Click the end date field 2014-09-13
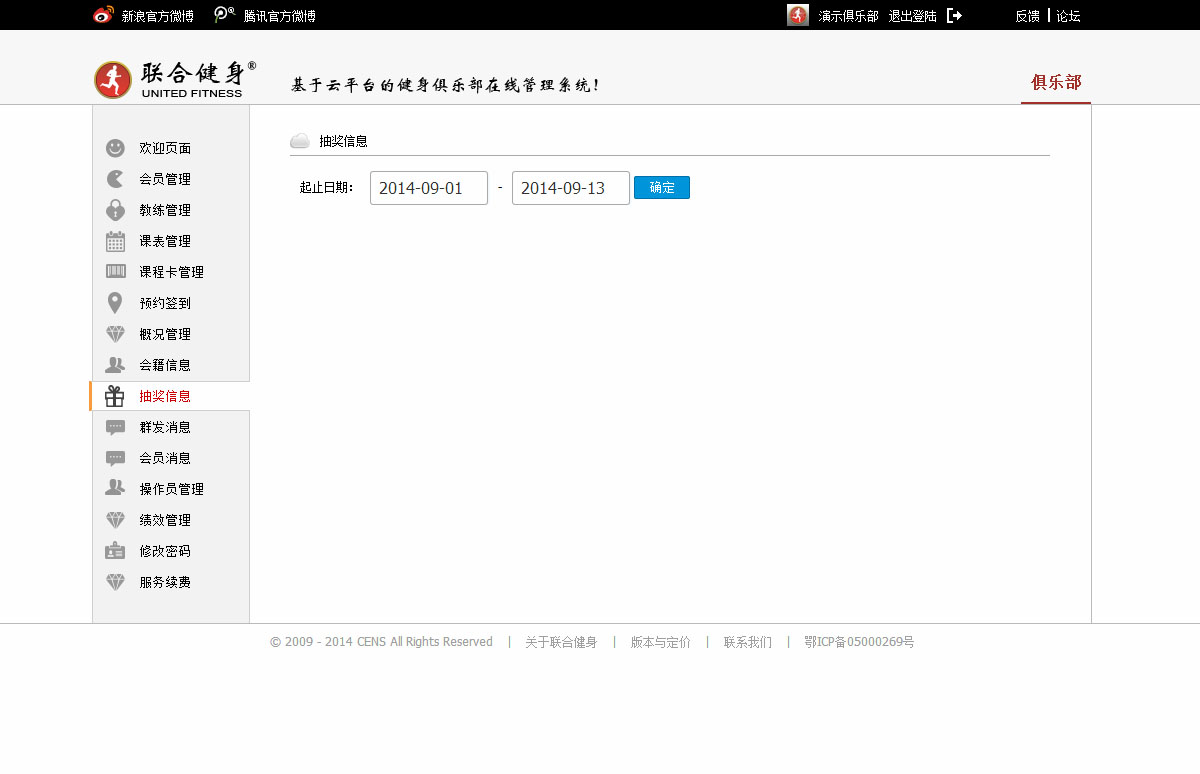1200x774 pixels. point(570,188)
